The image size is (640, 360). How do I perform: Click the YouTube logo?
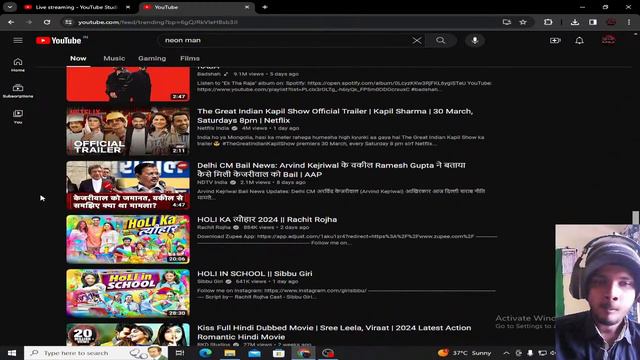coord(59,40)
